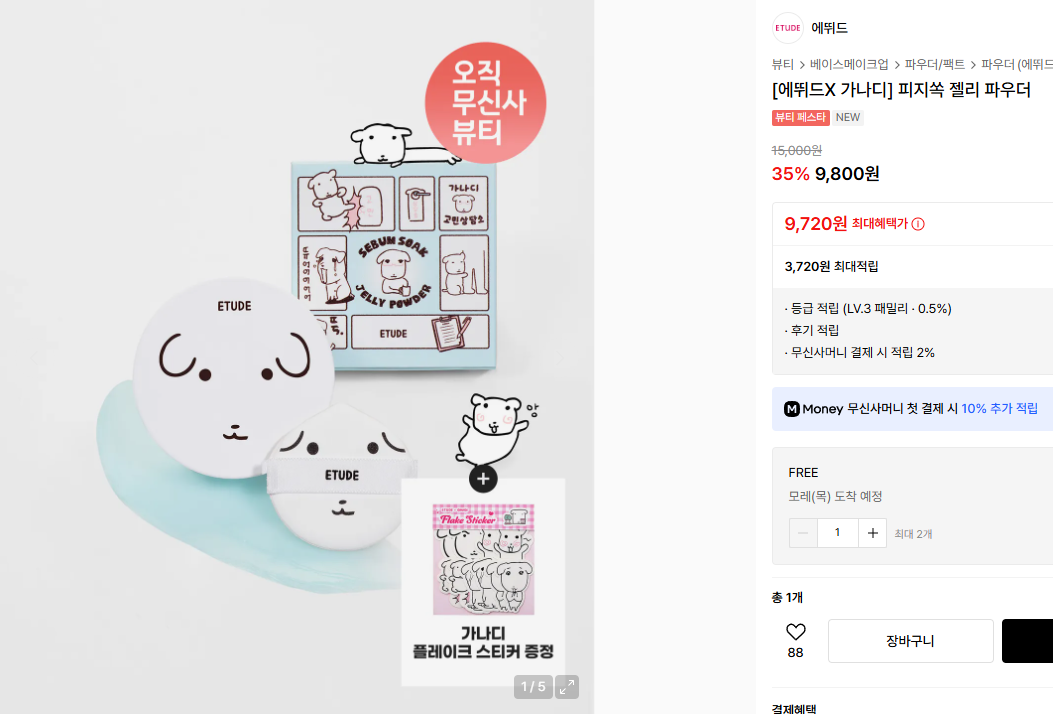Click the black purchase button
1053x714 pixels.
[1027, 641]
